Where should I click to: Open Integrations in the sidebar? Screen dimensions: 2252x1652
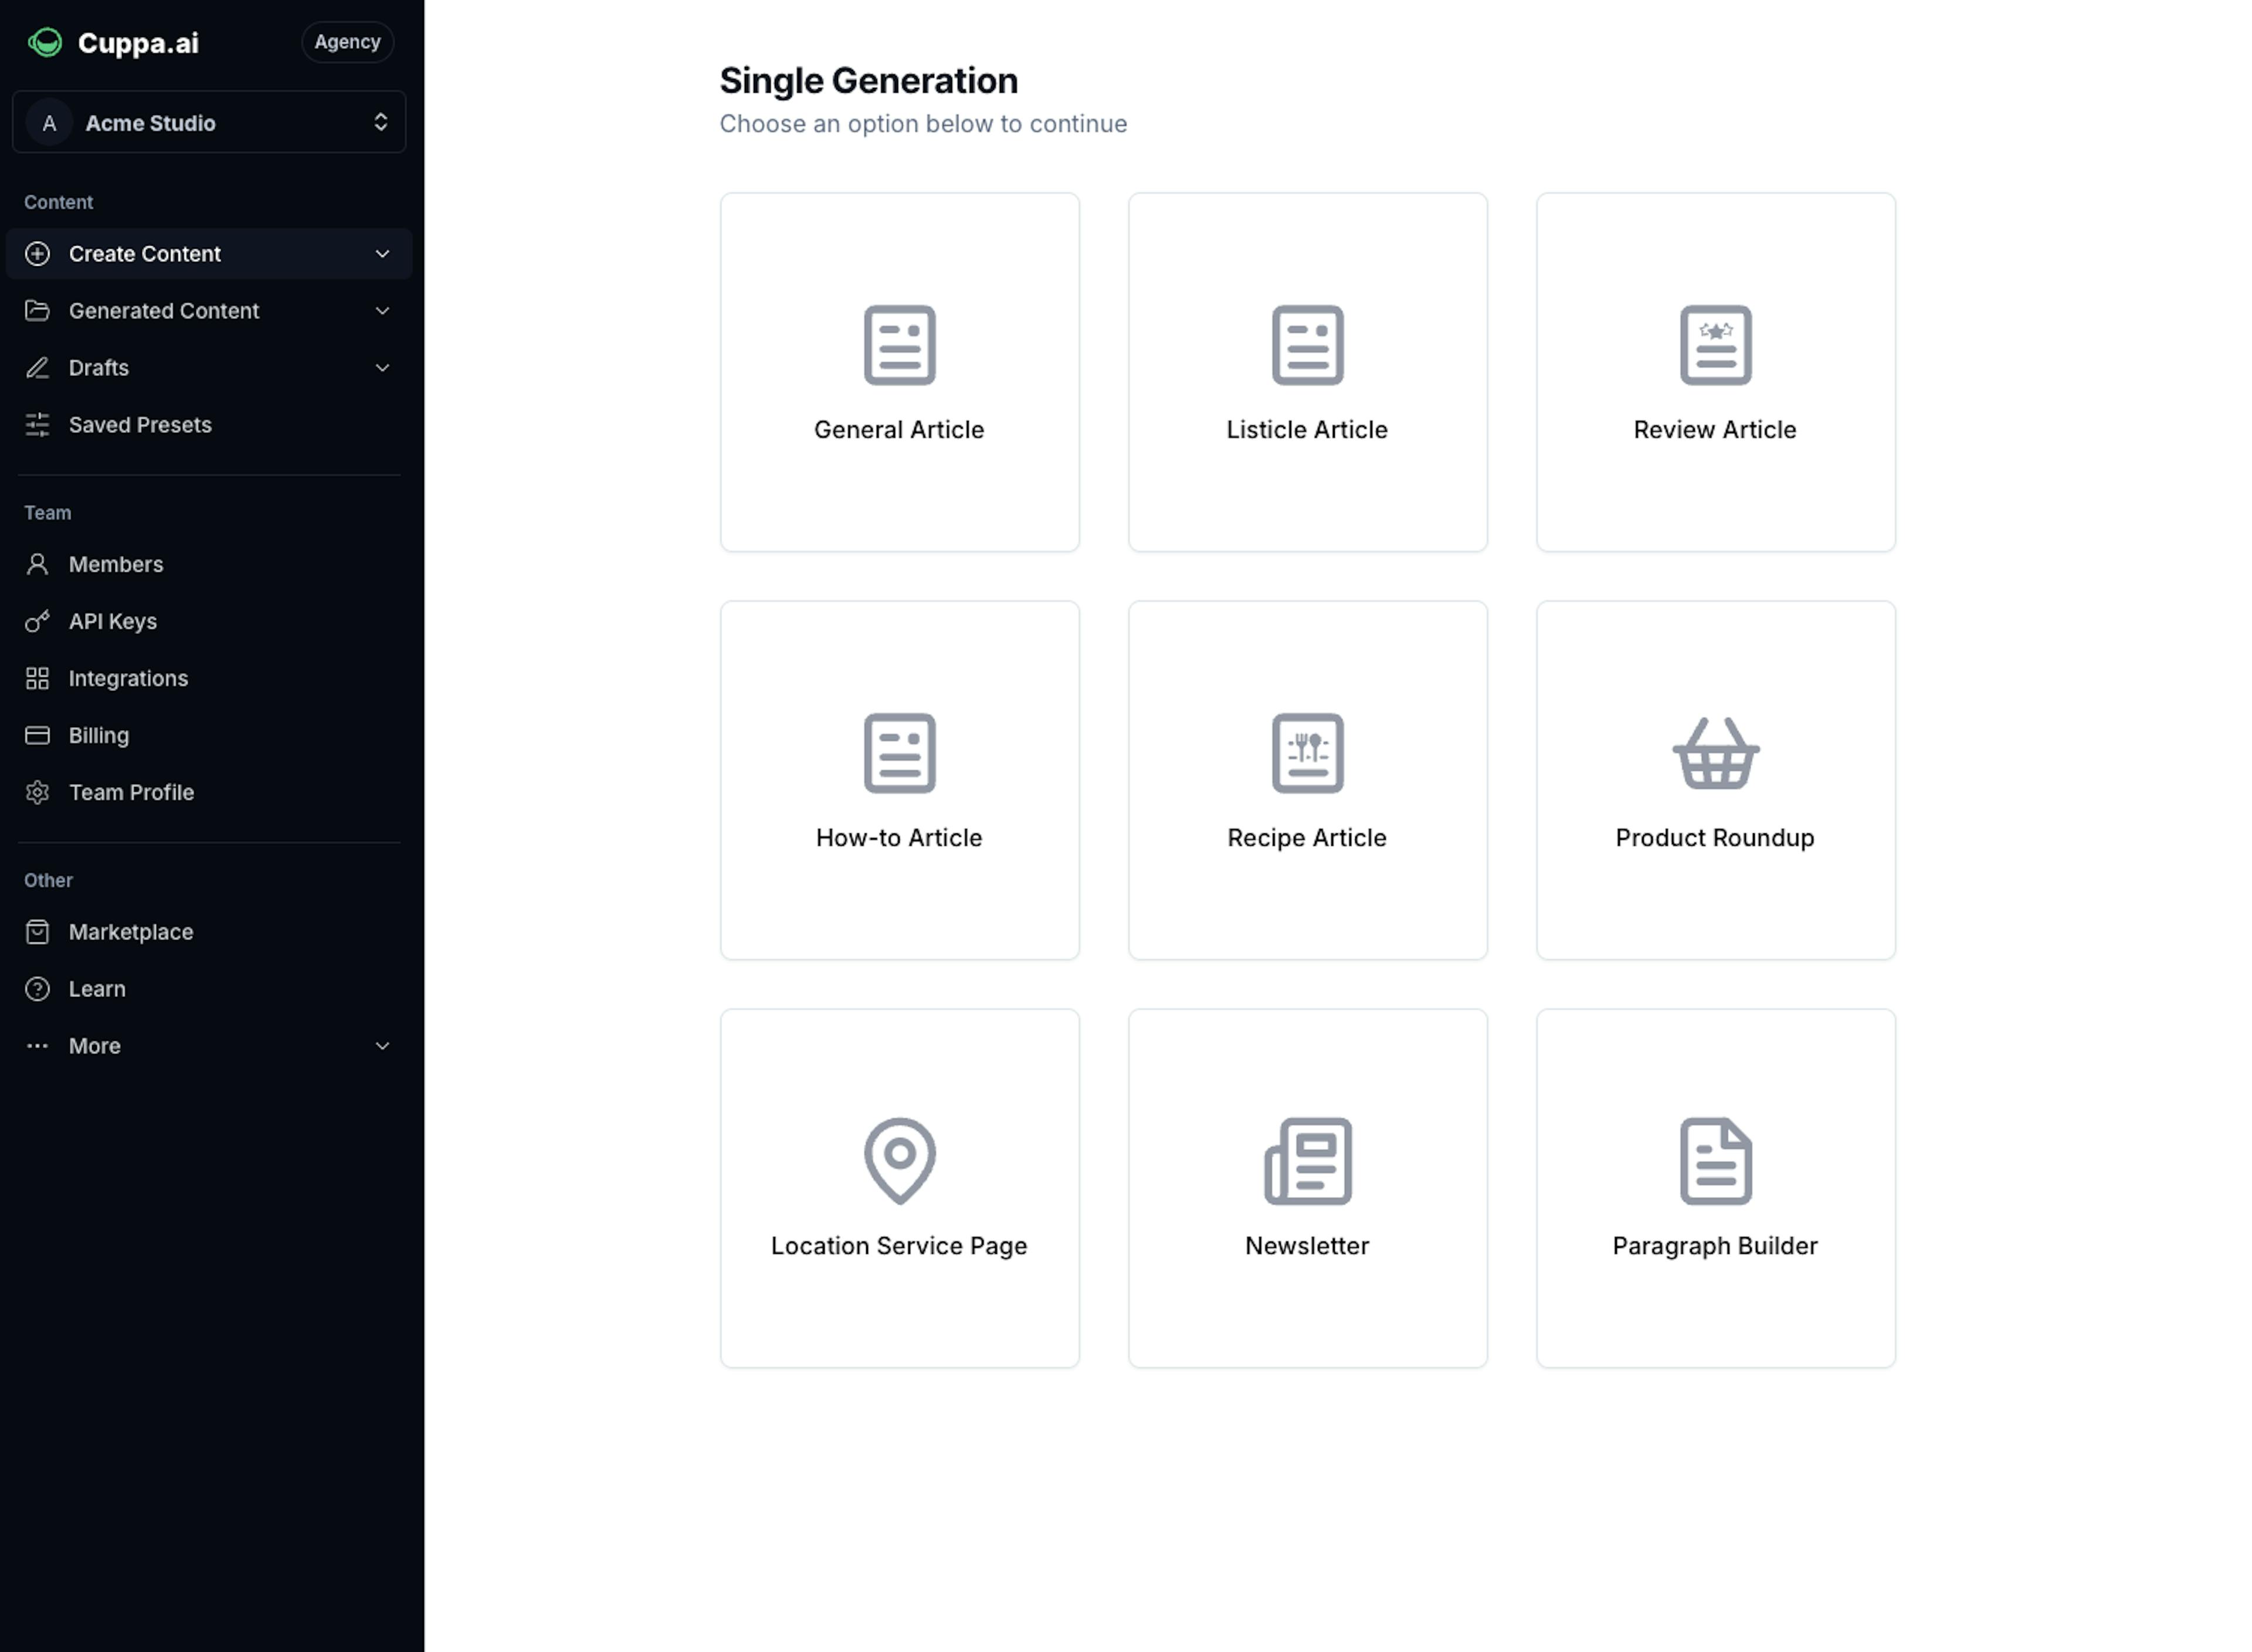coord(209,678)
